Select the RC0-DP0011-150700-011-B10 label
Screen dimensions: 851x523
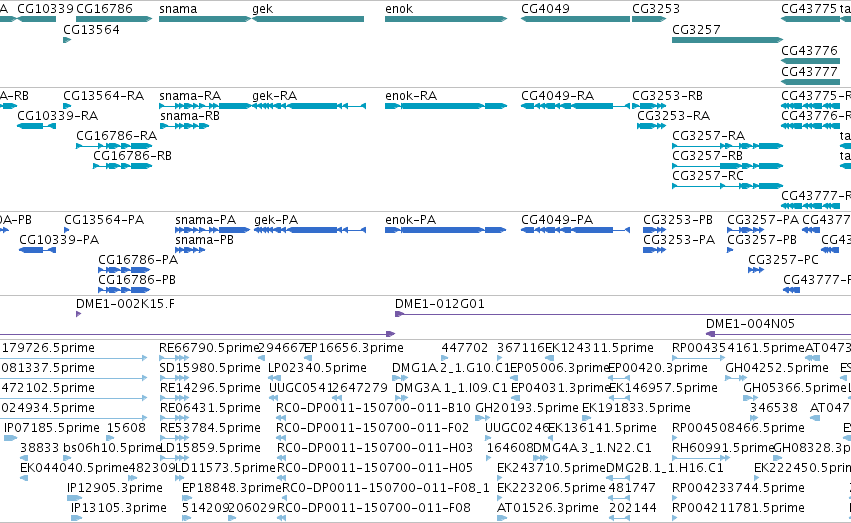[373, 408]
